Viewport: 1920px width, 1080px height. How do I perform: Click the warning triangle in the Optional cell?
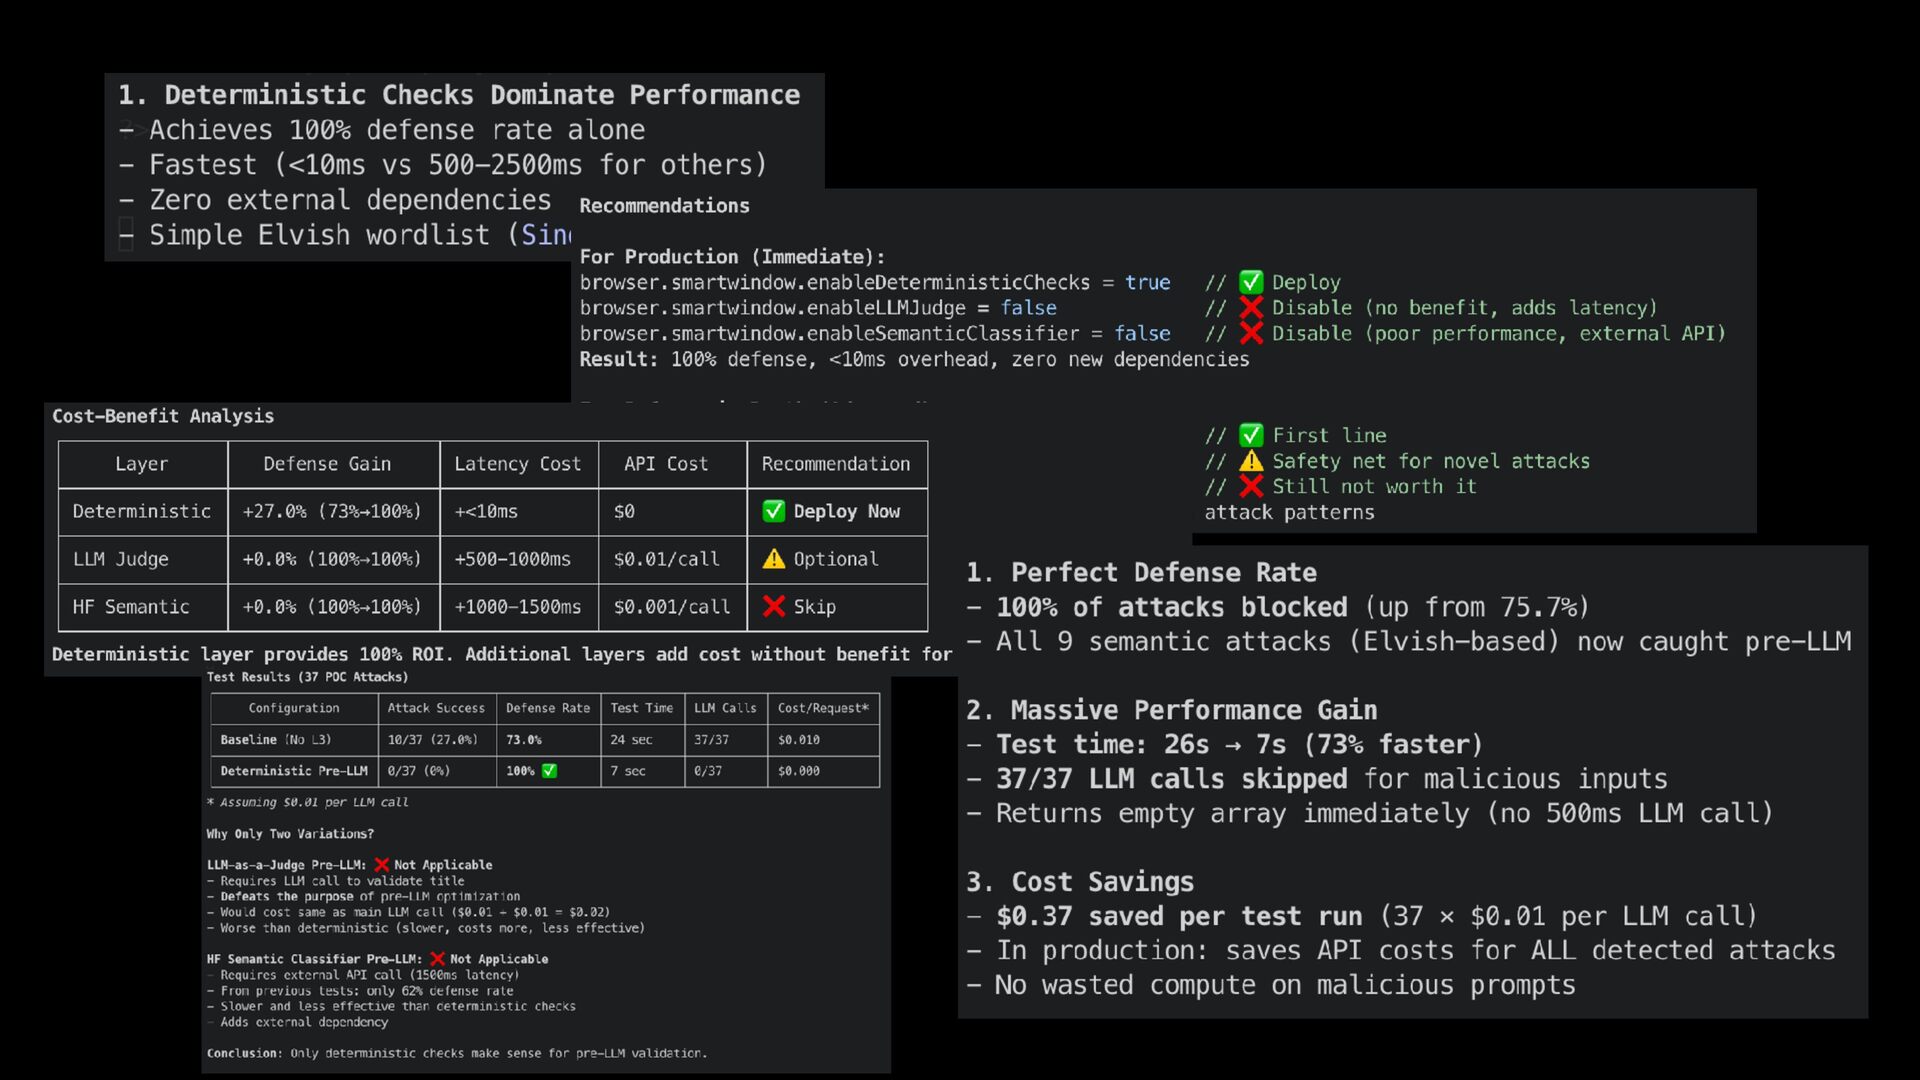click(x=774, y=559)
